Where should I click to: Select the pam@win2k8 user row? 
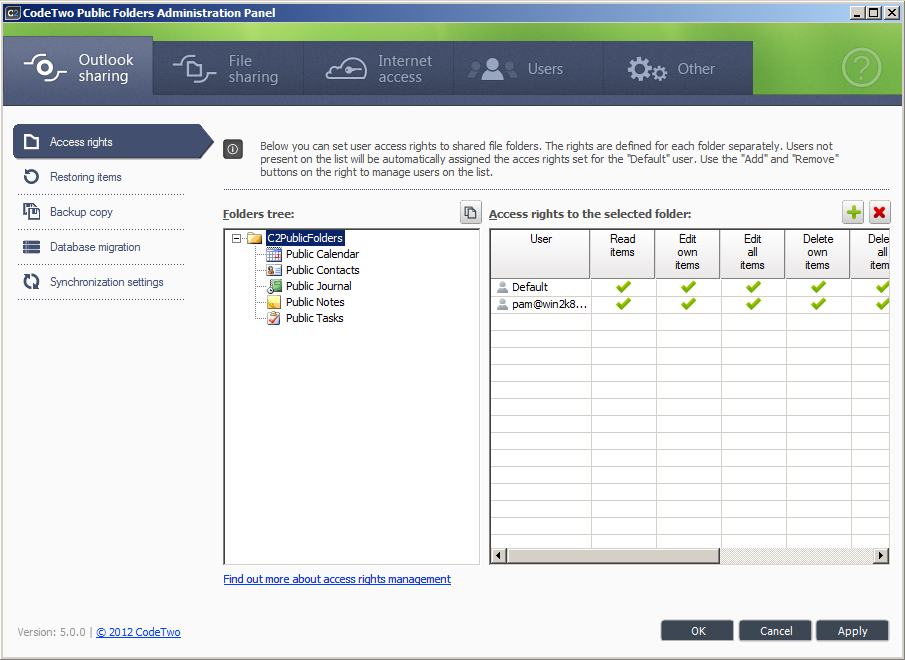point(690,304)
